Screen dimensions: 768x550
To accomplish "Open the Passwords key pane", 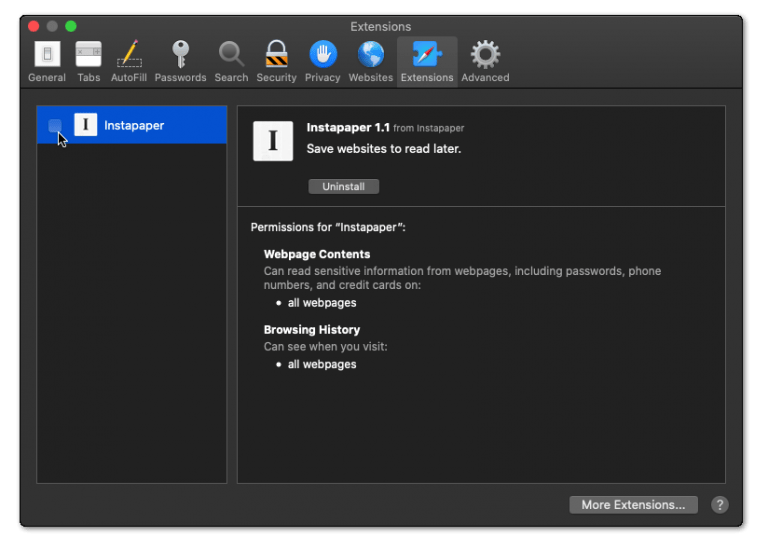I will 180,62.
